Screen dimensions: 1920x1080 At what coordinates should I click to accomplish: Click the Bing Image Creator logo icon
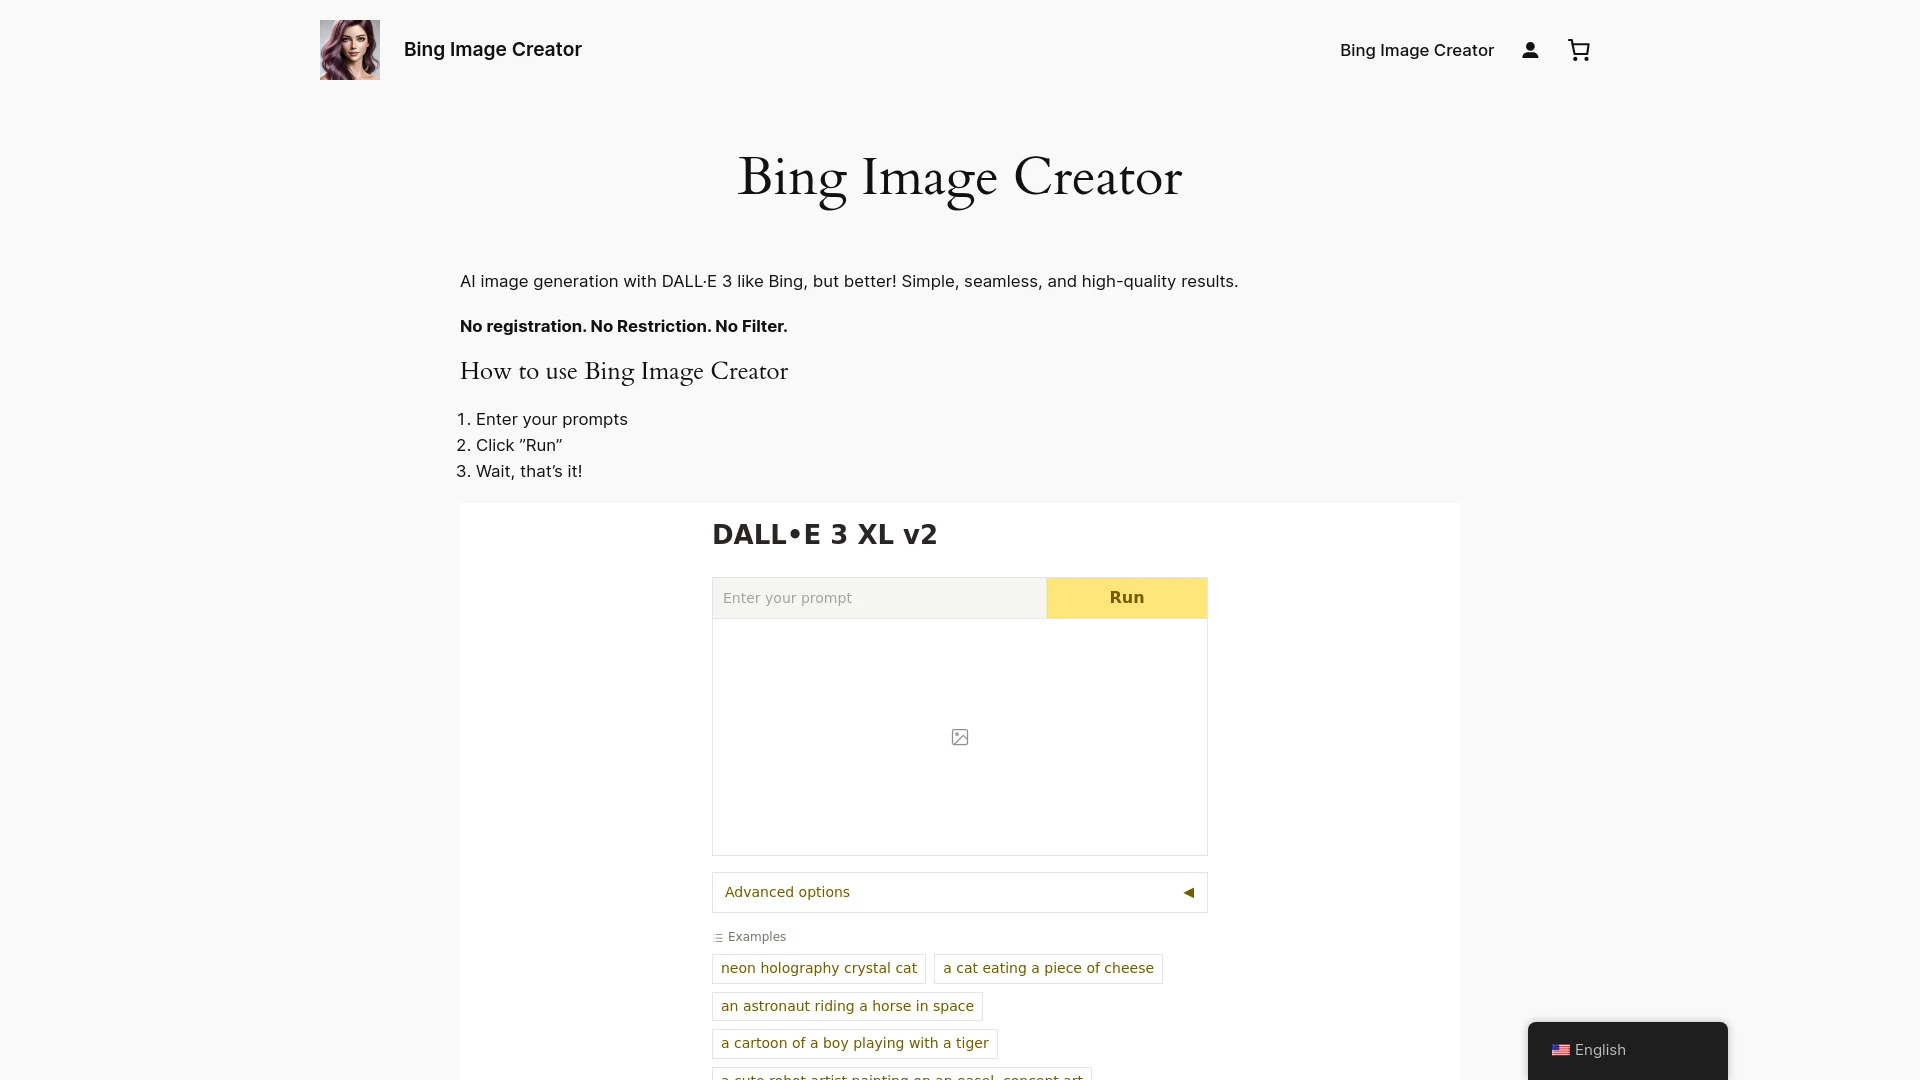(x=349, y=49)
